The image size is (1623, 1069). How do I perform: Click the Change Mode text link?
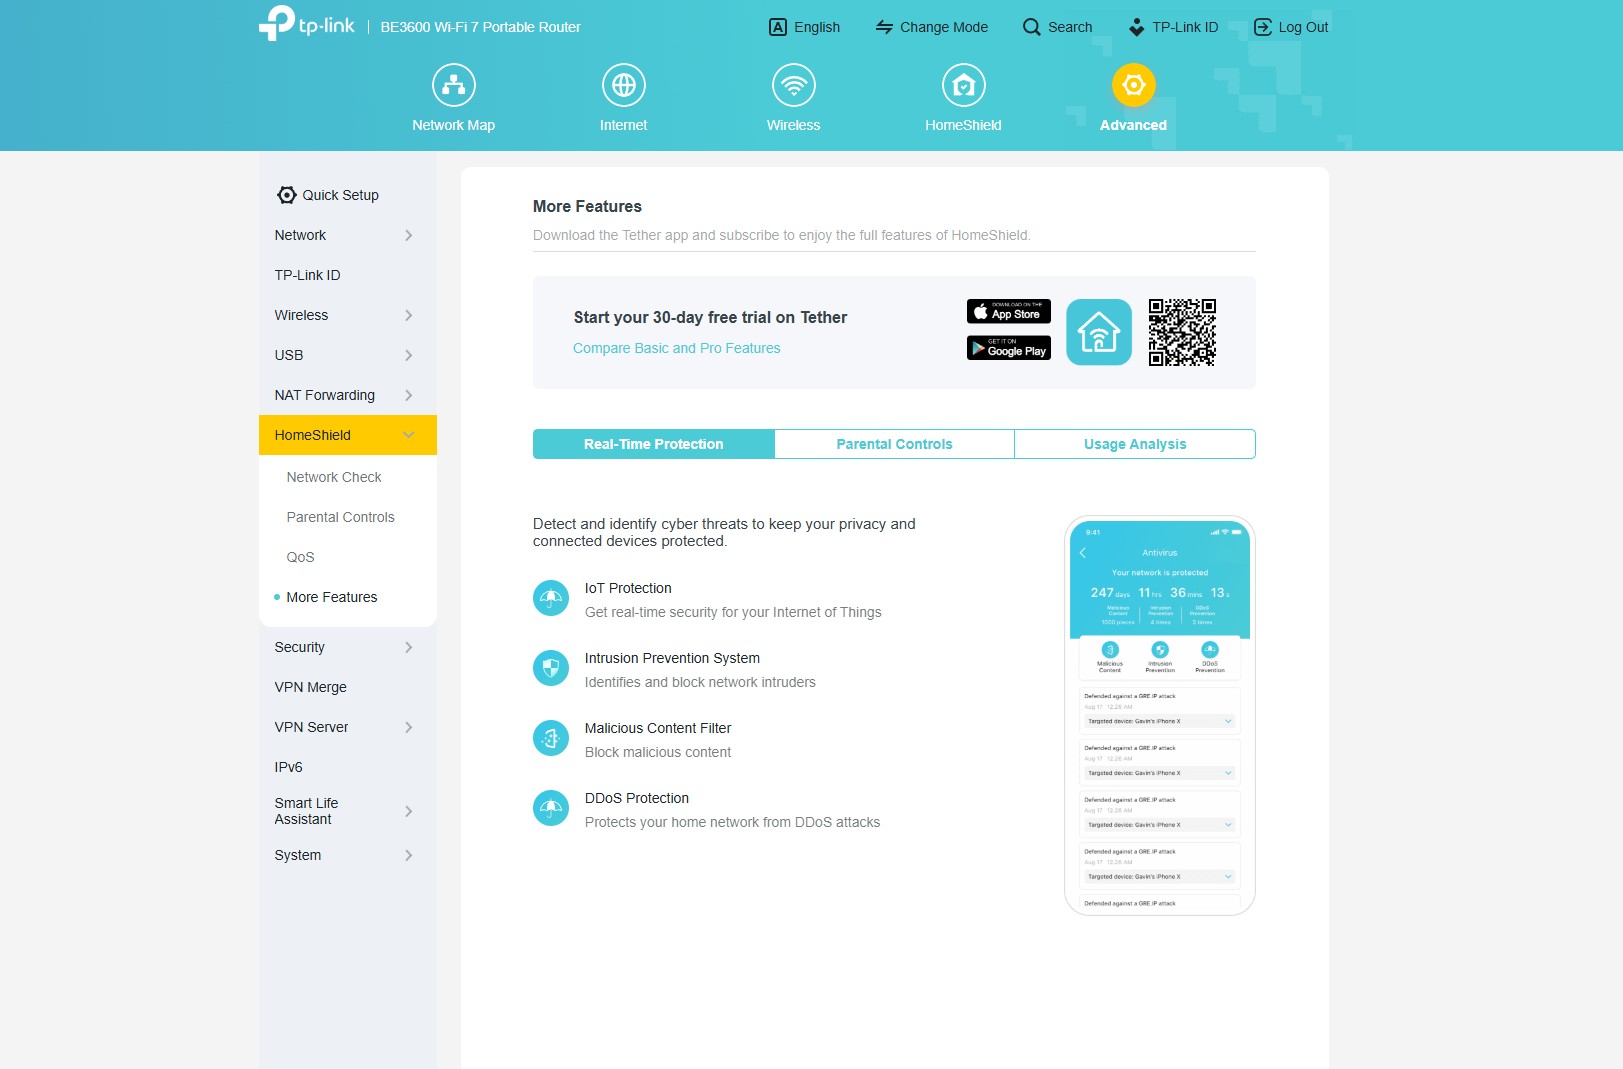pos(944,27)
